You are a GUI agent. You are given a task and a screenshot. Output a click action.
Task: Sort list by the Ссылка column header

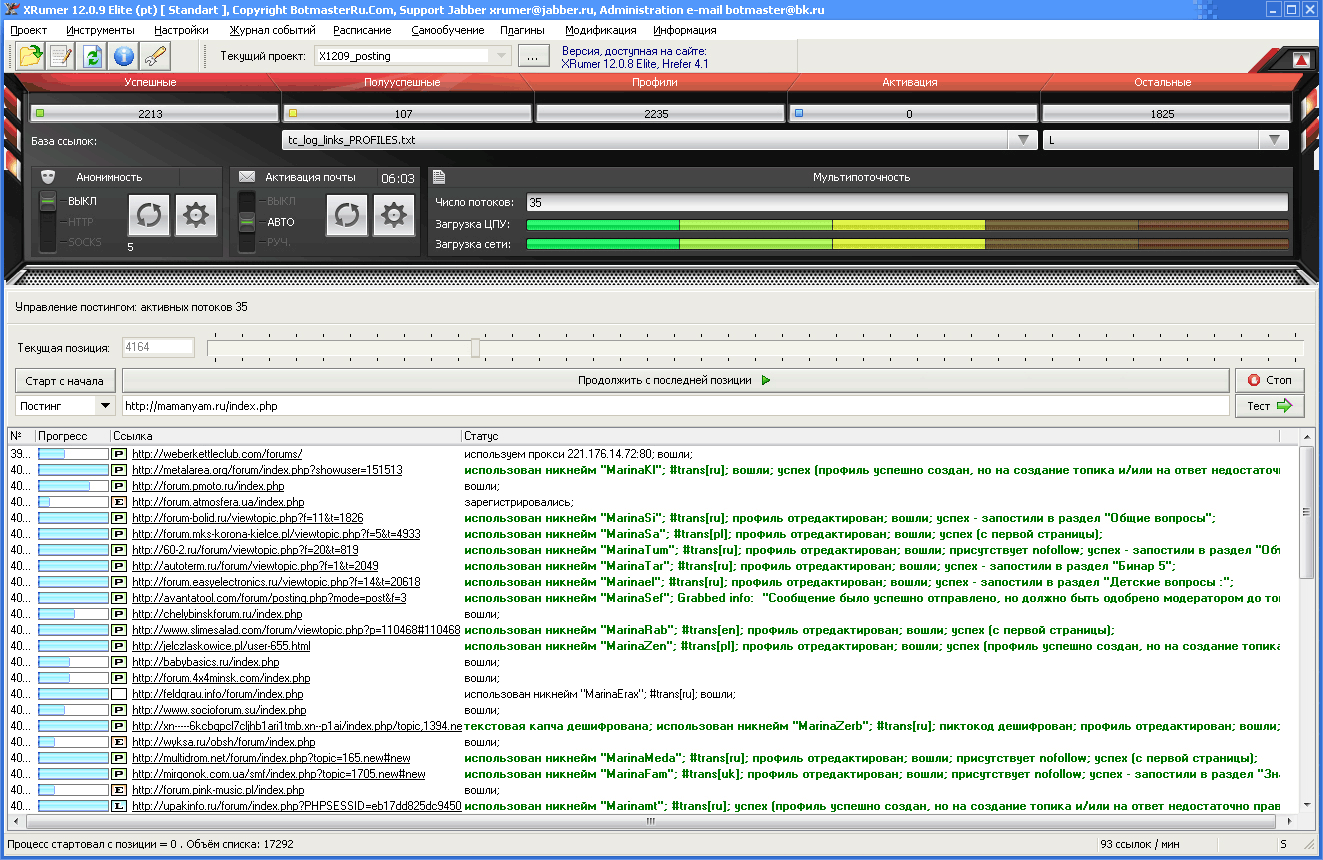coord(285,436)
